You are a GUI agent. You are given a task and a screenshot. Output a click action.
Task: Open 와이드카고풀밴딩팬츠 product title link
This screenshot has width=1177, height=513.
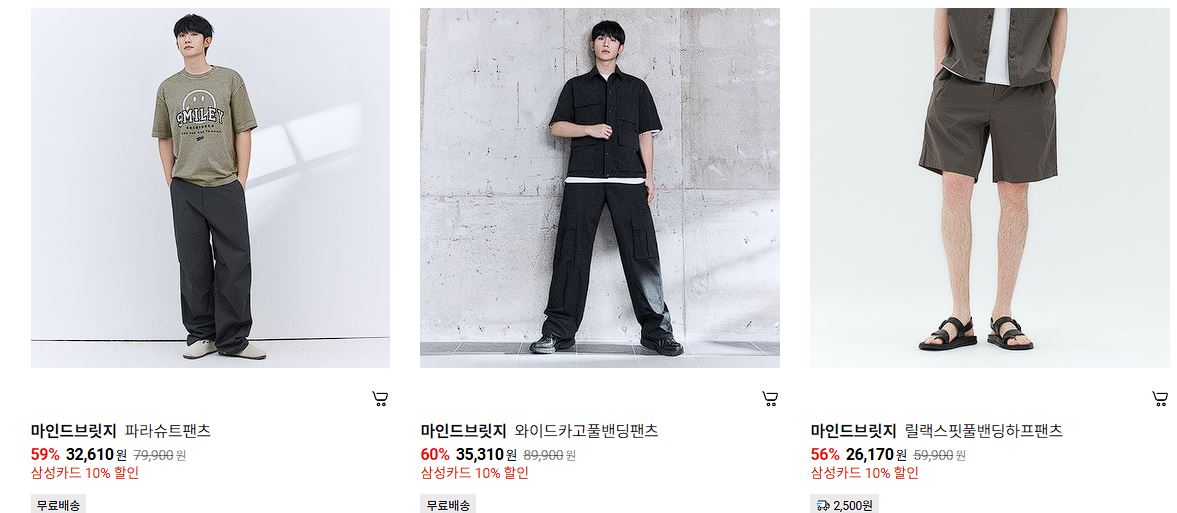[x=586, y=431]
